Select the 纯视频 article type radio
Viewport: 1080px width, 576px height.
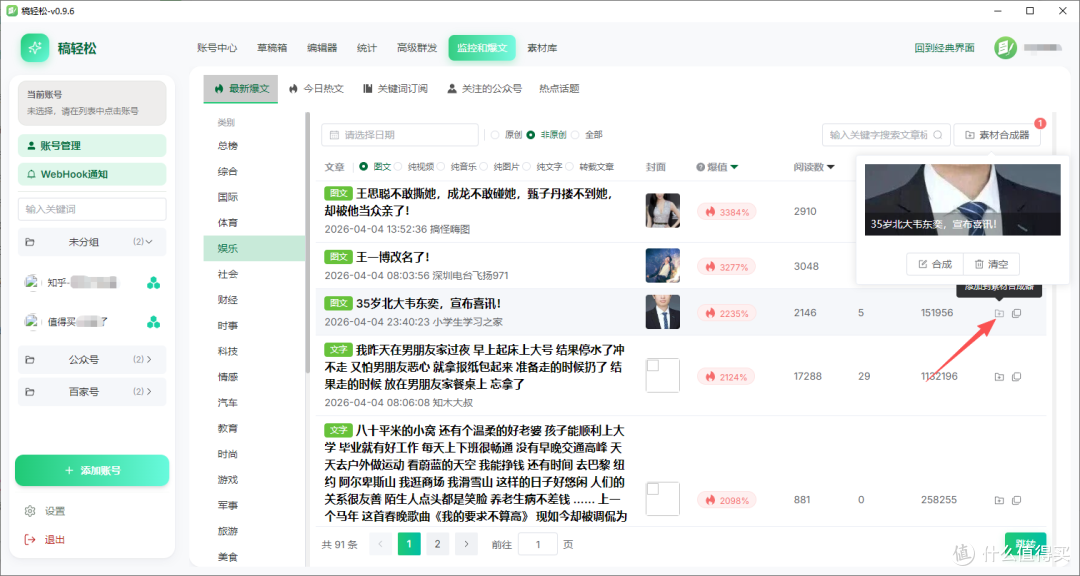pyautogui.click(x=398, y=167)
